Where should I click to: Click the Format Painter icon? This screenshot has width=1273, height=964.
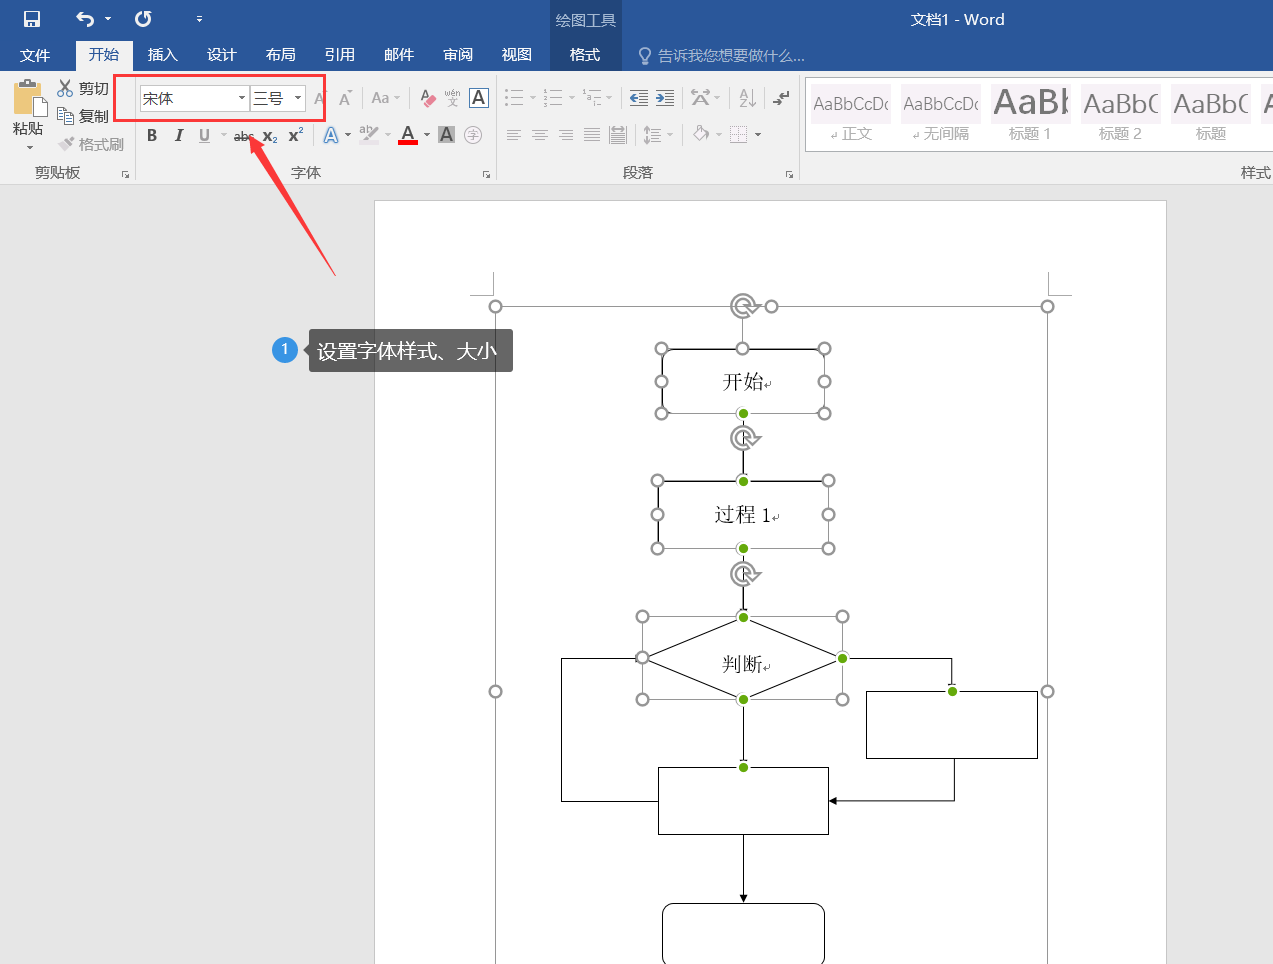click(92, 143)
